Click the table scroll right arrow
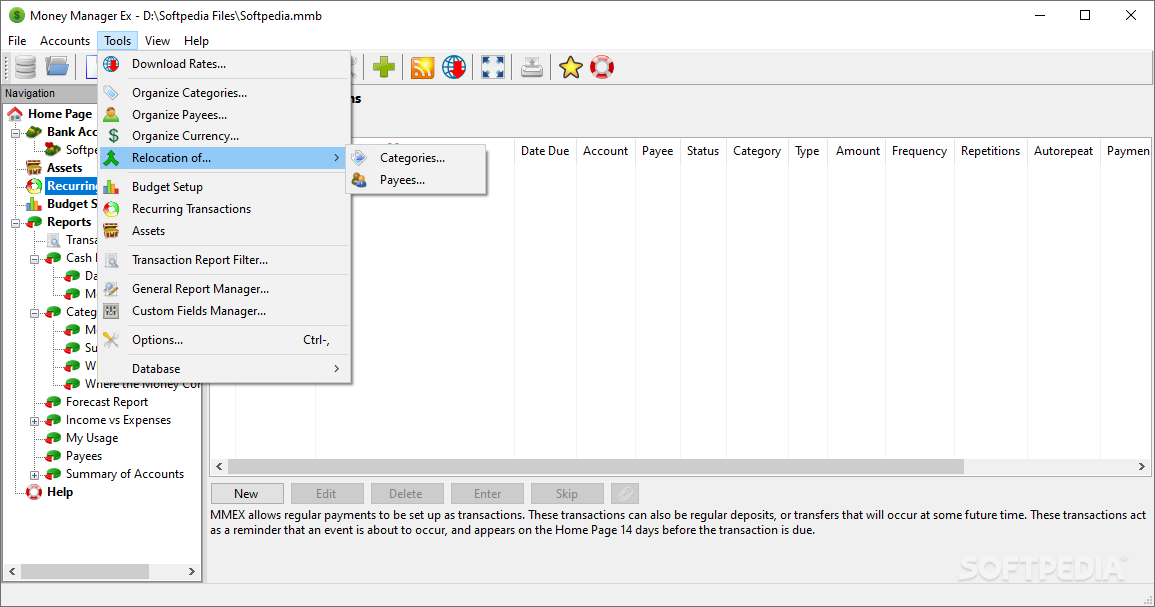 (1142, 466)
